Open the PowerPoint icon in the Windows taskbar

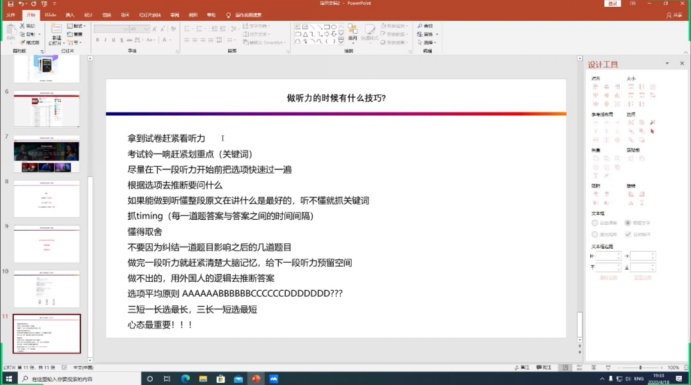point(256,379)
